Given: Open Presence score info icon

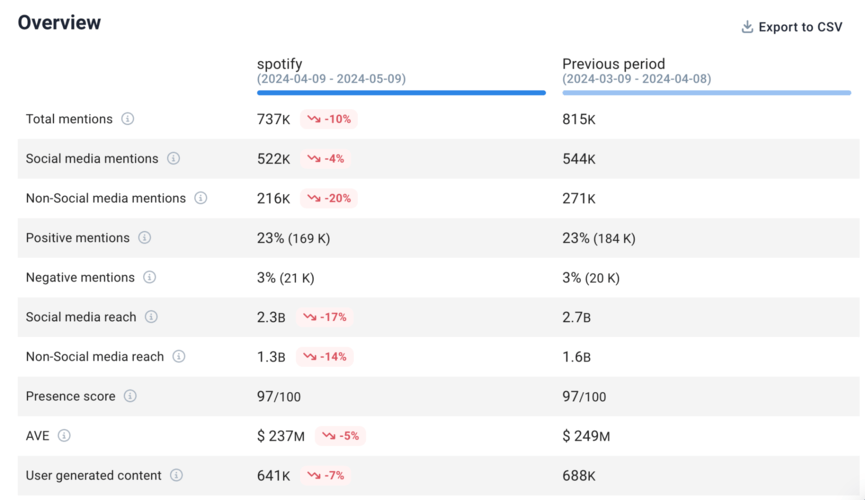Looking at the screenshot, I should tap(131, 396).
